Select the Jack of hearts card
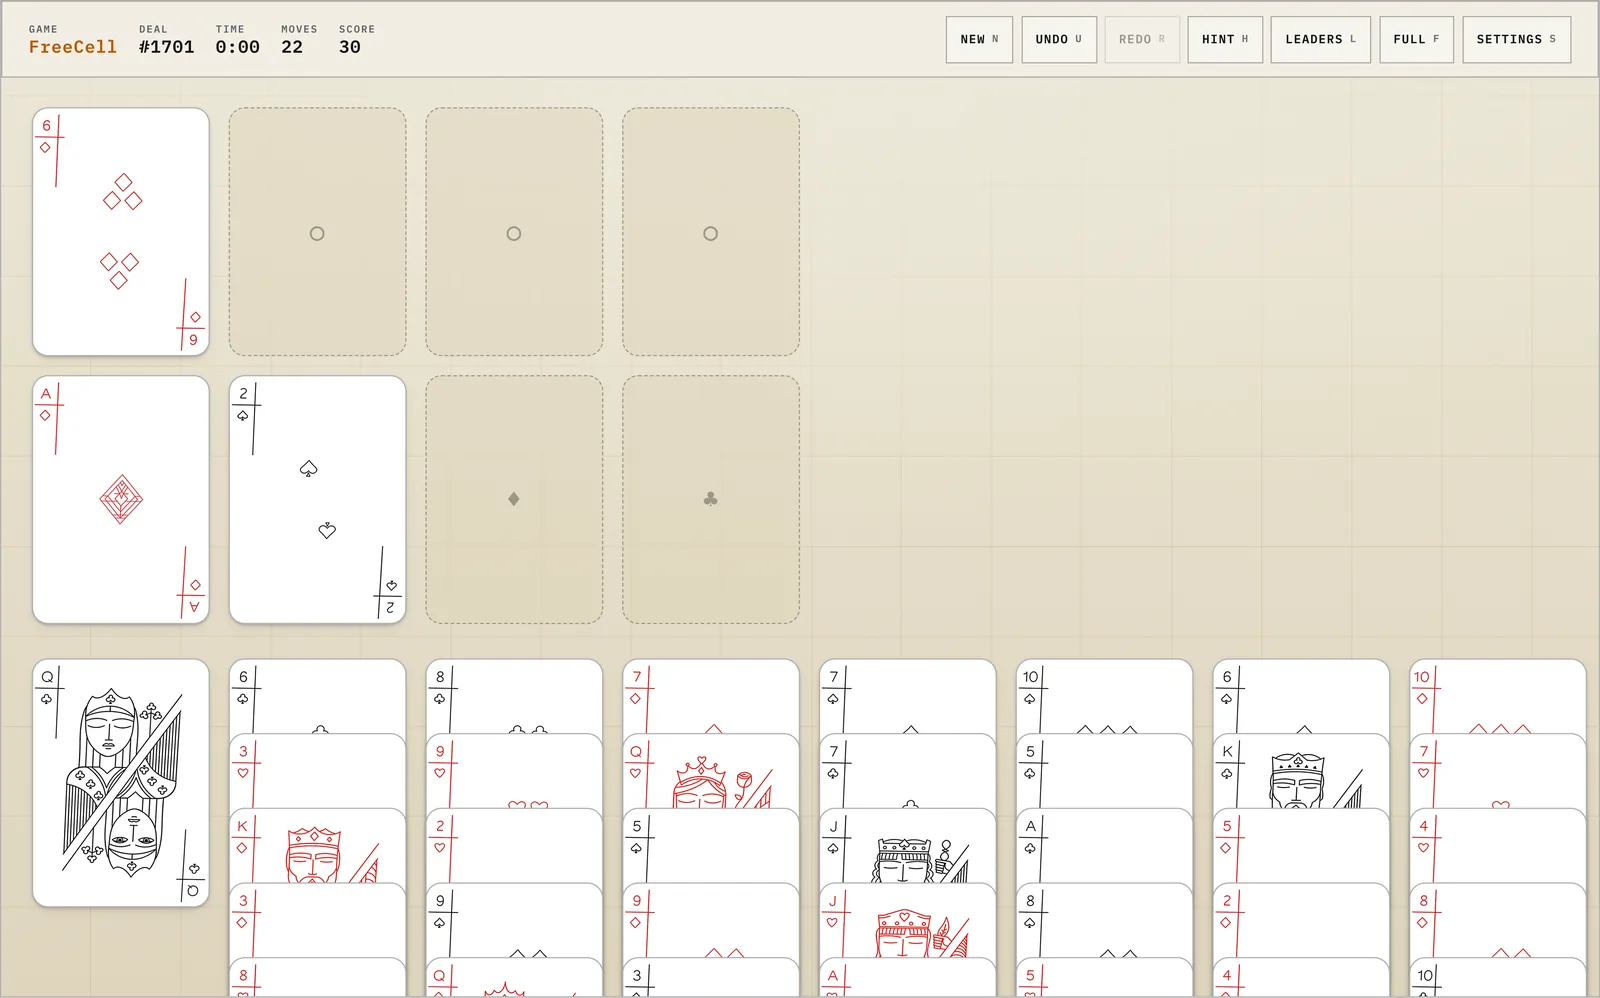The width and height of the screenshot is (1600, 998). pyautogui.click(x=908, y=920)
